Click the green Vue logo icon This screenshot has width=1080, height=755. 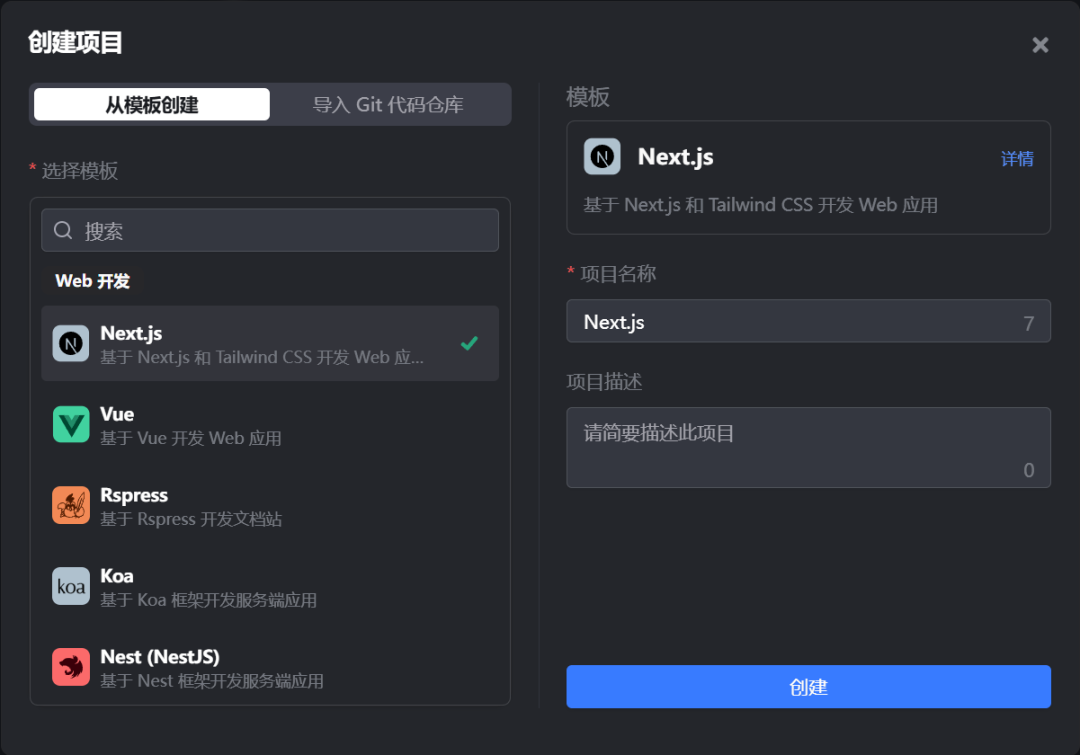(x=71, y=425)
